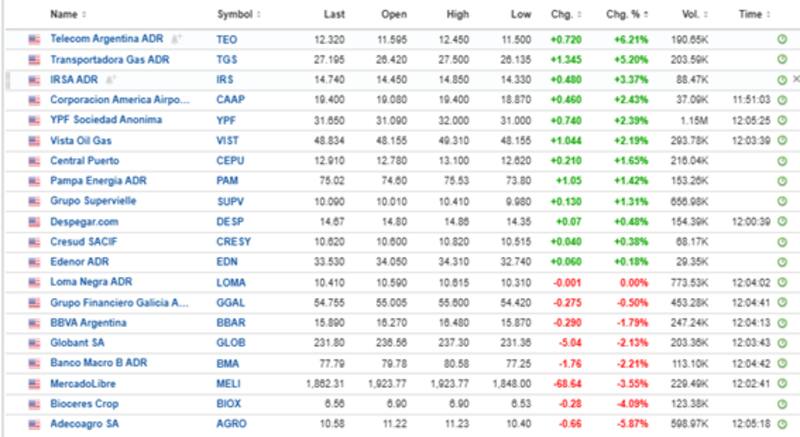Click the clock icon in Central Puerto row
This screenshot has height=437, width=800.
point(781,160)
